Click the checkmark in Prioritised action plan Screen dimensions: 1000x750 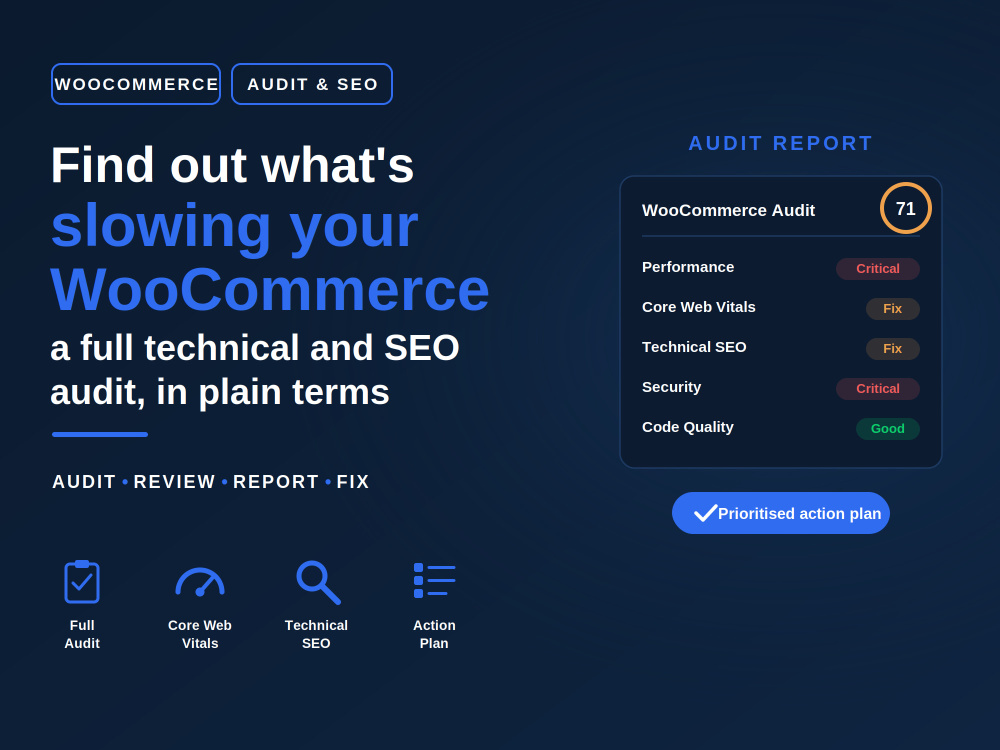[705, 513]
